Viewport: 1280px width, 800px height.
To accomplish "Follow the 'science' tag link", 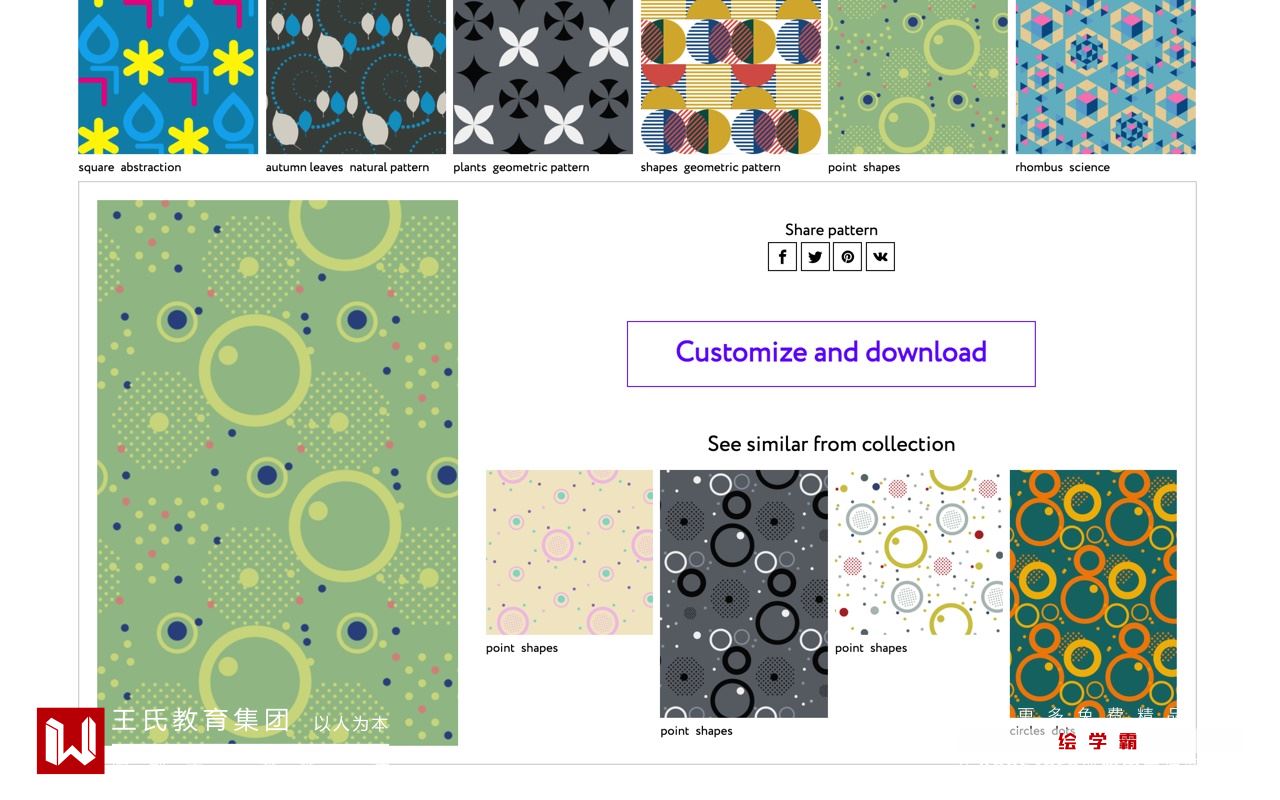I will (x=1089, y=167).
